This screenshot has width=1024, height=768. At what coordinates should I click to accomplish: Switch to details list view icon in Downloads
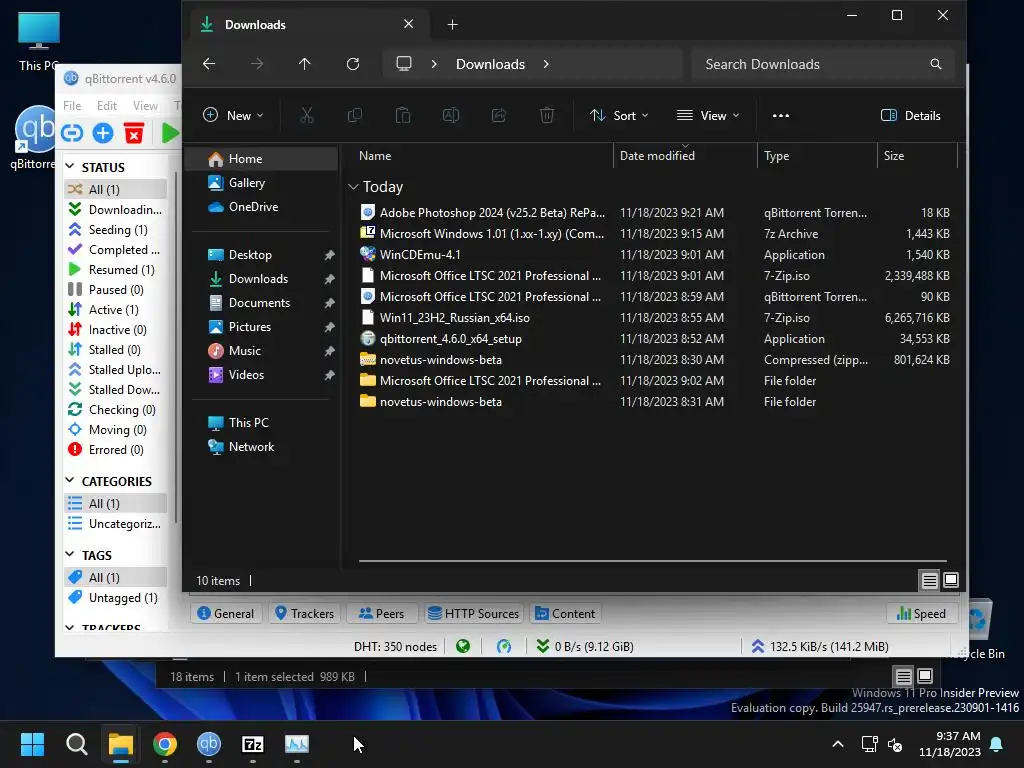929,580
